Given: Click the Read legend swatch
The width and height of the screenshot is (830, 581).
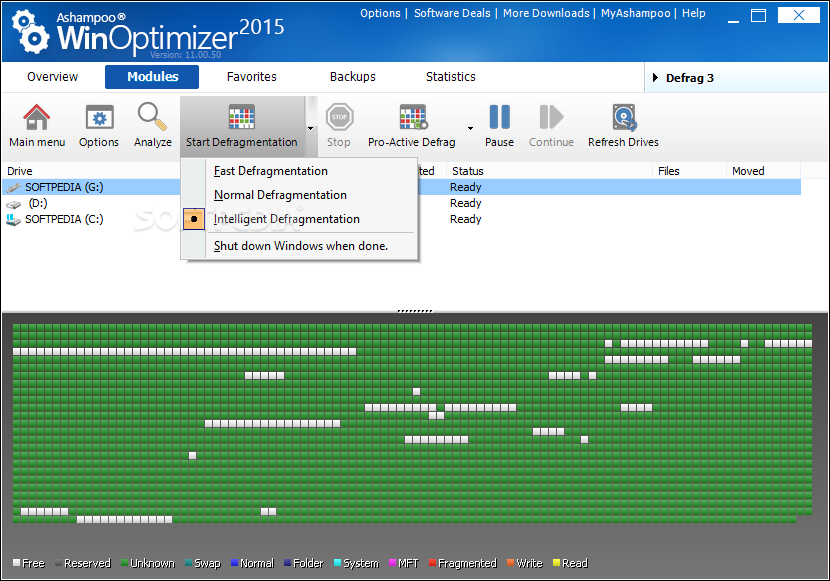Looking at the screenshot, I should (556, 562).
